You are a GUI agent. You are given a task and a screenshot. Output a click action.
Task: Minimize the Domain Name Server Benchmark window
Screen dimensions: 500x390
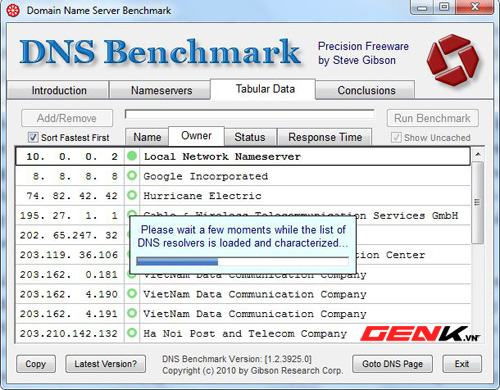pos(422,7)
